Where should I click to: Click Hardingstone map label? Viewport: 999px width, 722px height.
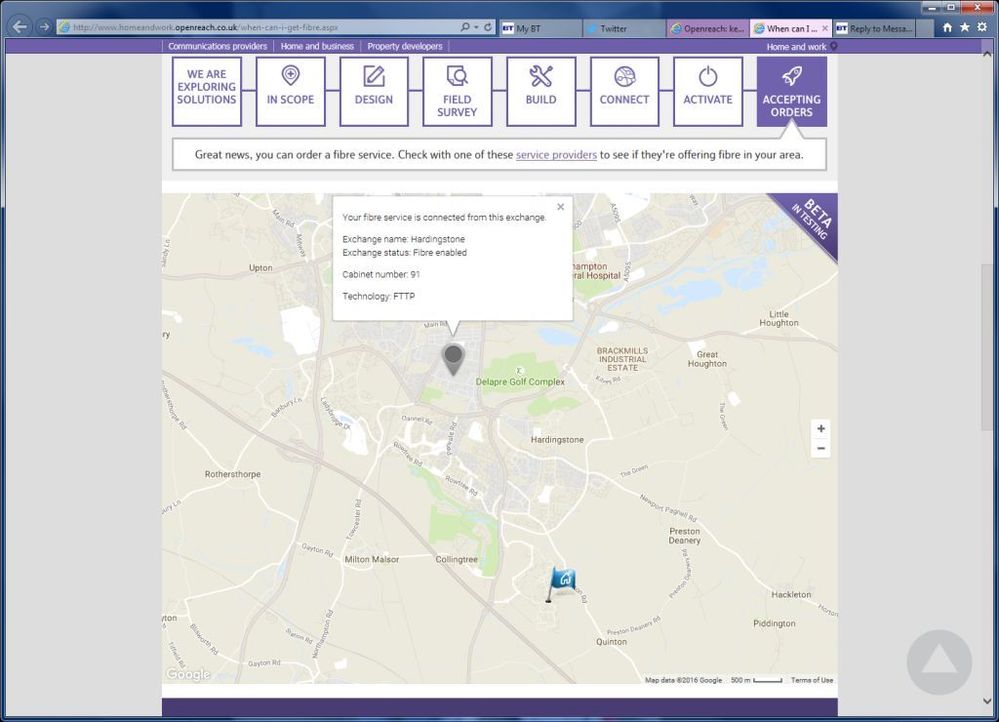(x=557, y=440)
